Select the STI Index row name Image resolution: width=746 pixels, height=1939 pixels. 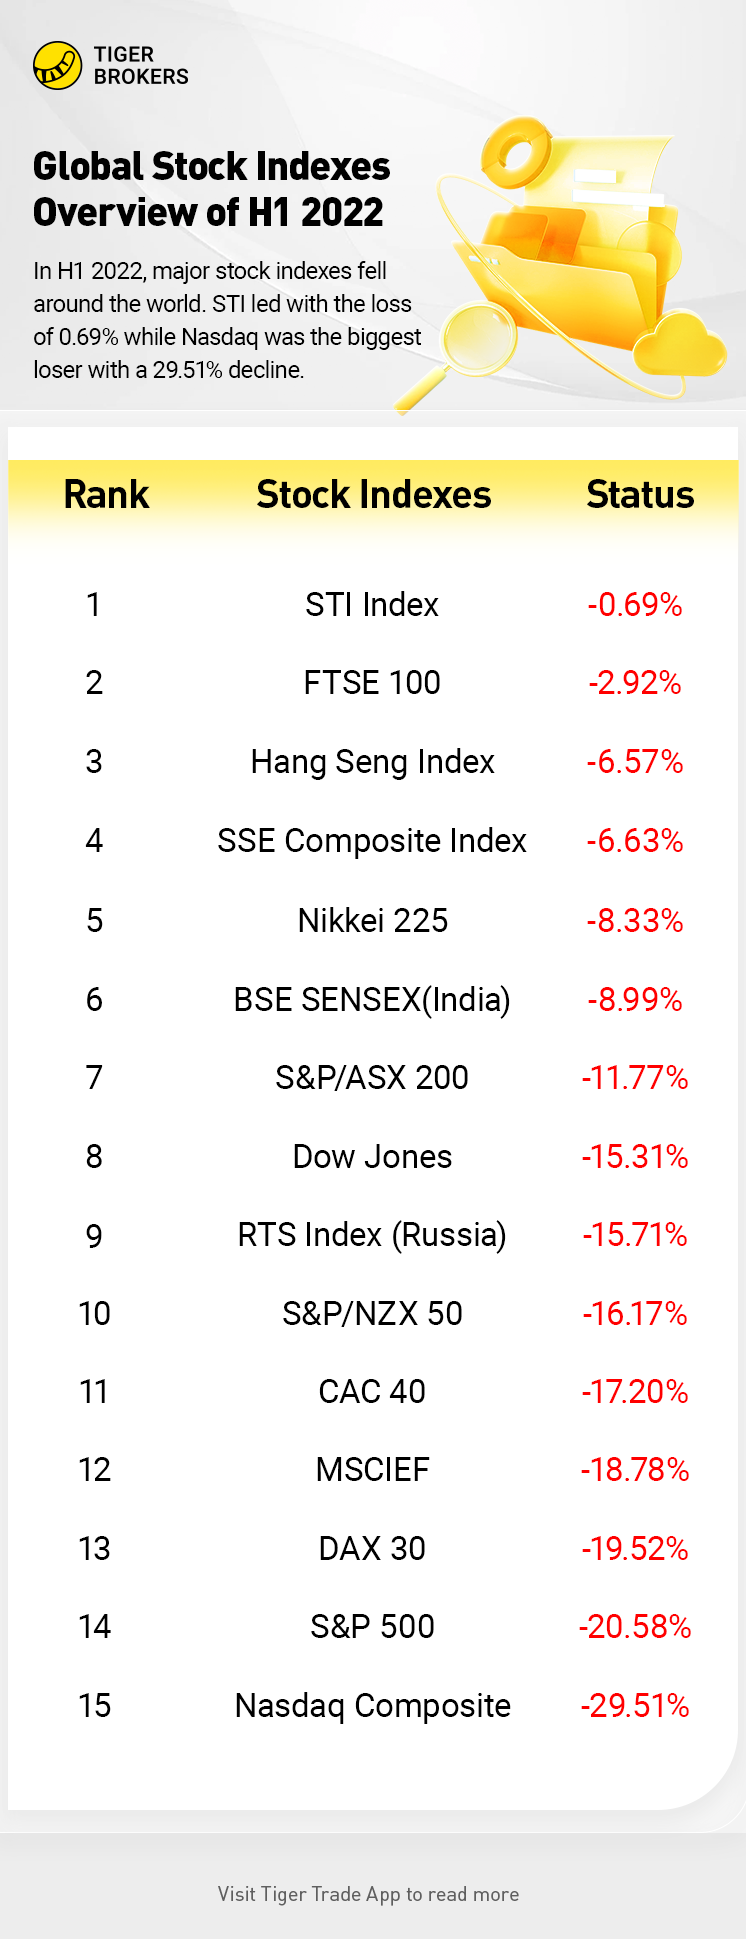pyautogui.click(x=372, y=605)
